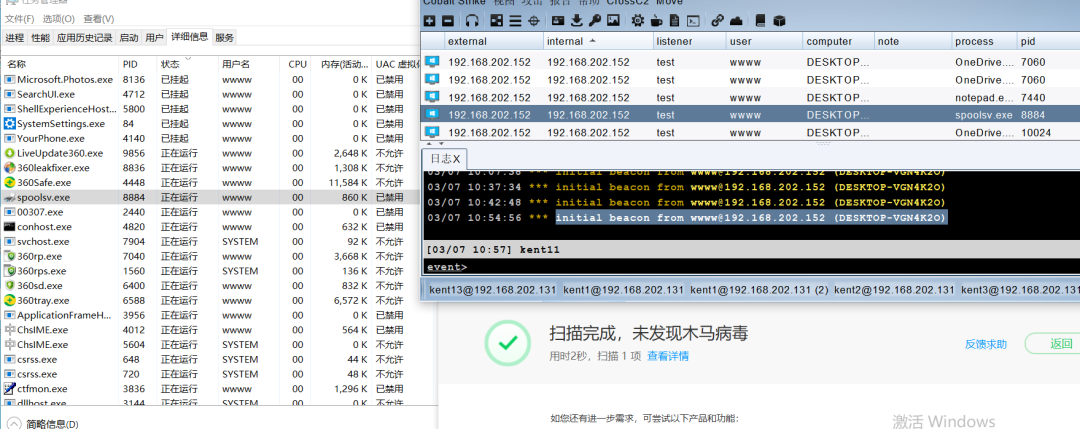Sort Task Manager by PID column header
This screenshot has height=429, width=1080.
tap(138, 64)
